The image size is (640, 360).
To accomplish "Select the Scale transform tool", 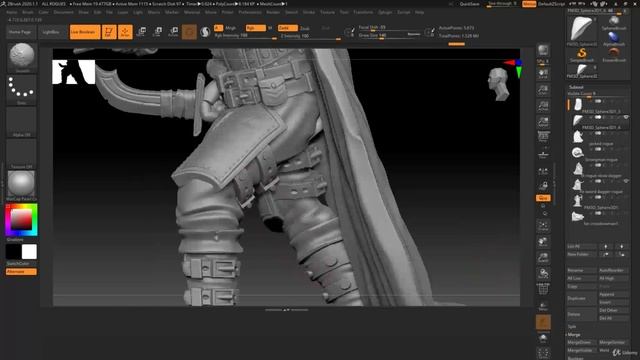I will (x=158, y=32).
